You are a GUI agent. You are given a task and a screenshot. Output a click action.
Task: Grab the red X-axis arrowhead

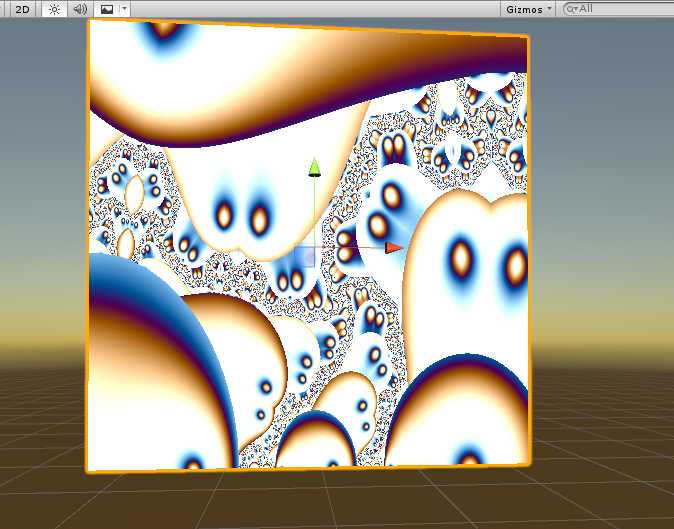coord(394,247)
